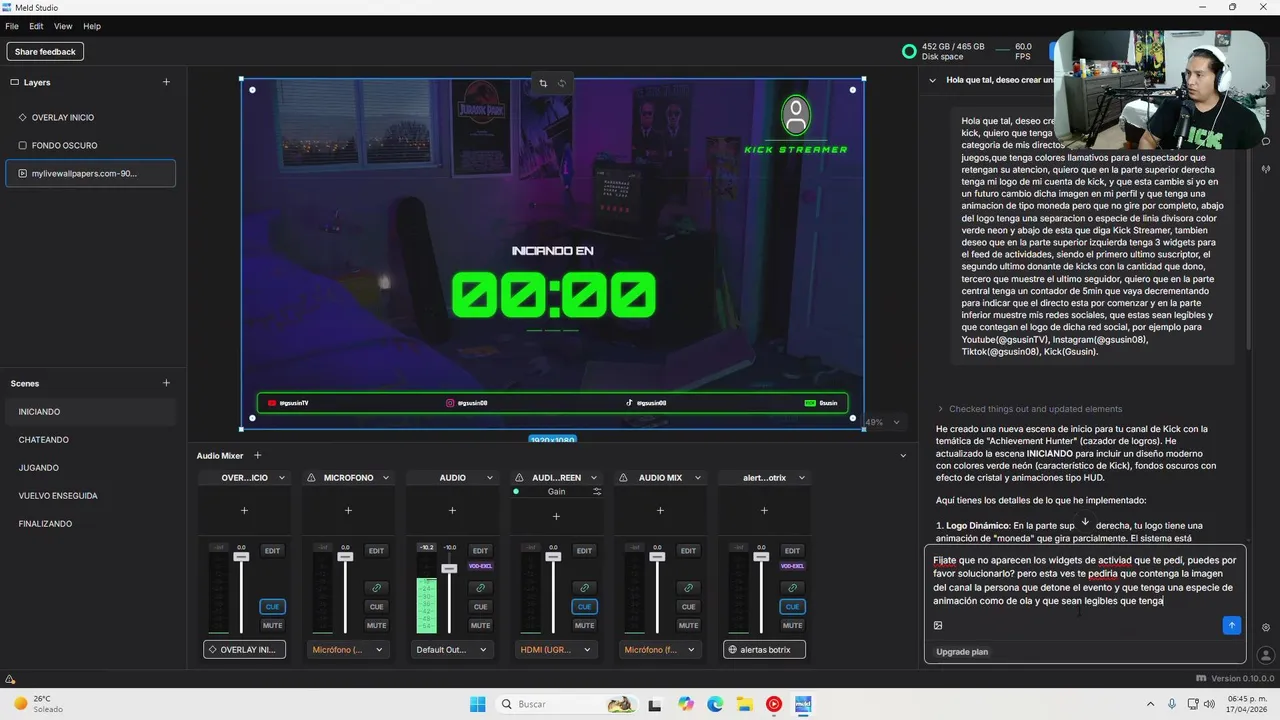Send the chat message with the blue arrow
1280x720 pixels.
tap(1231, 625)
